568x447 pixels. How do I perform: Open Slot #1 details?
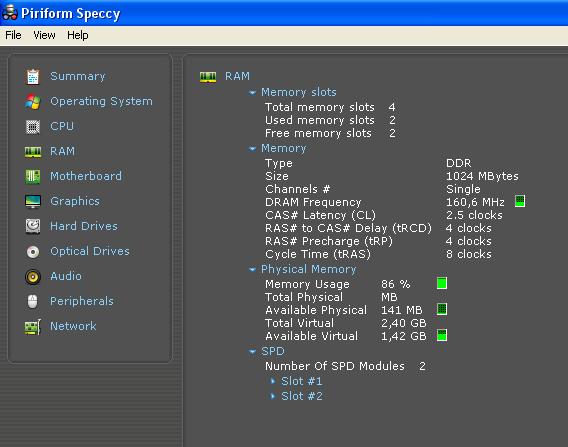pos(301,381)
